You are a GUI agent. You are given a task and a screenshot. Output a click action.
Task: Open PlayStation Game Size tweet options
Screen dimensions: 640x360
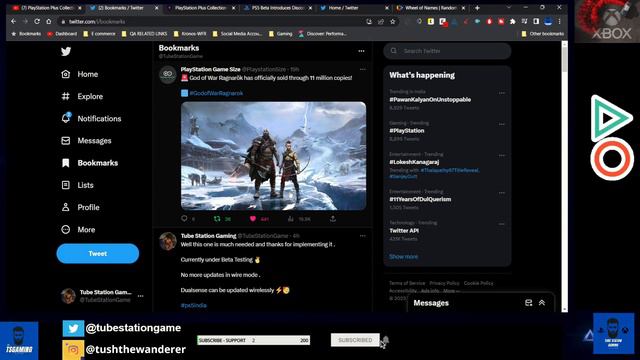[362, 69]
